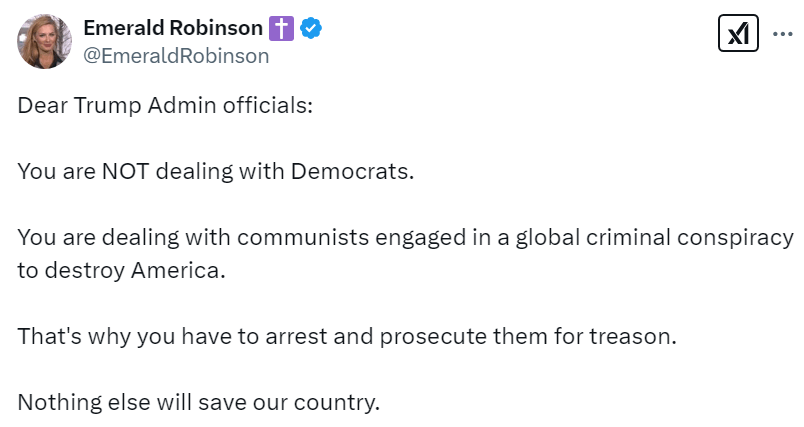Open Emerald Robinson's profile picture
The image size is (804, 427).
pyautogui.click(x=42, y=42)
